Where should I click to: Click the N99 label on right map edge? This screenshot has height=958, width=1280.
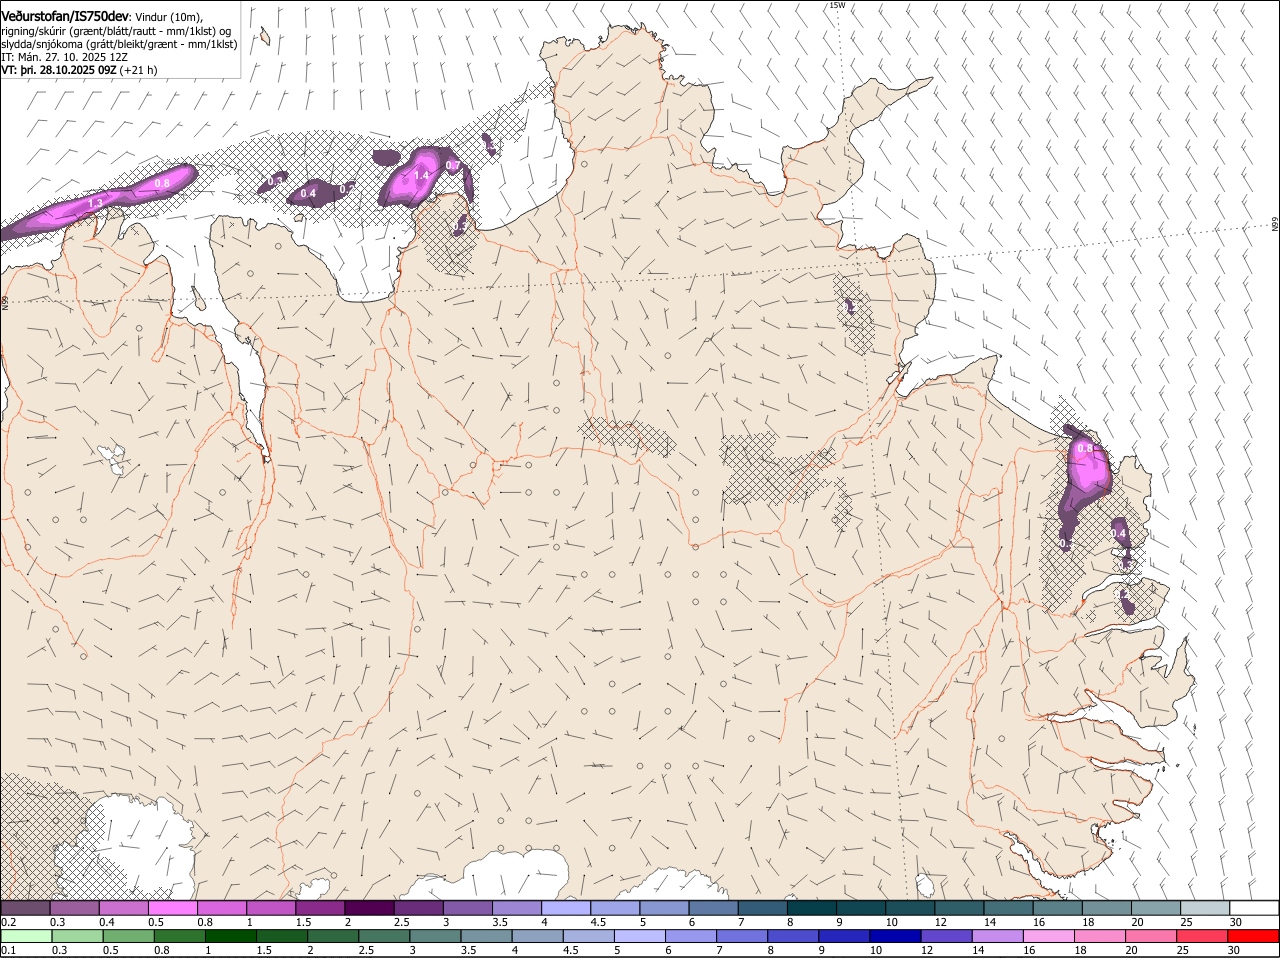(x=1275, y=224)
